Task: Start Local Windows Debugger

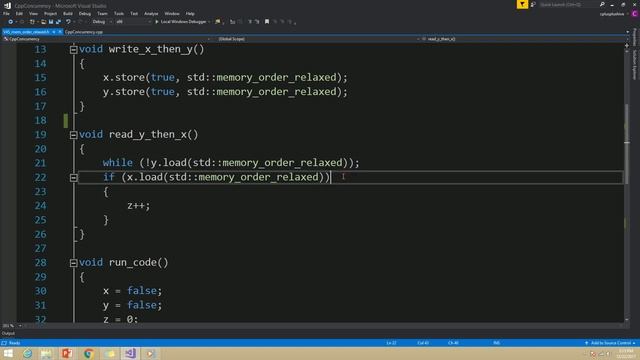Action: 180,22
